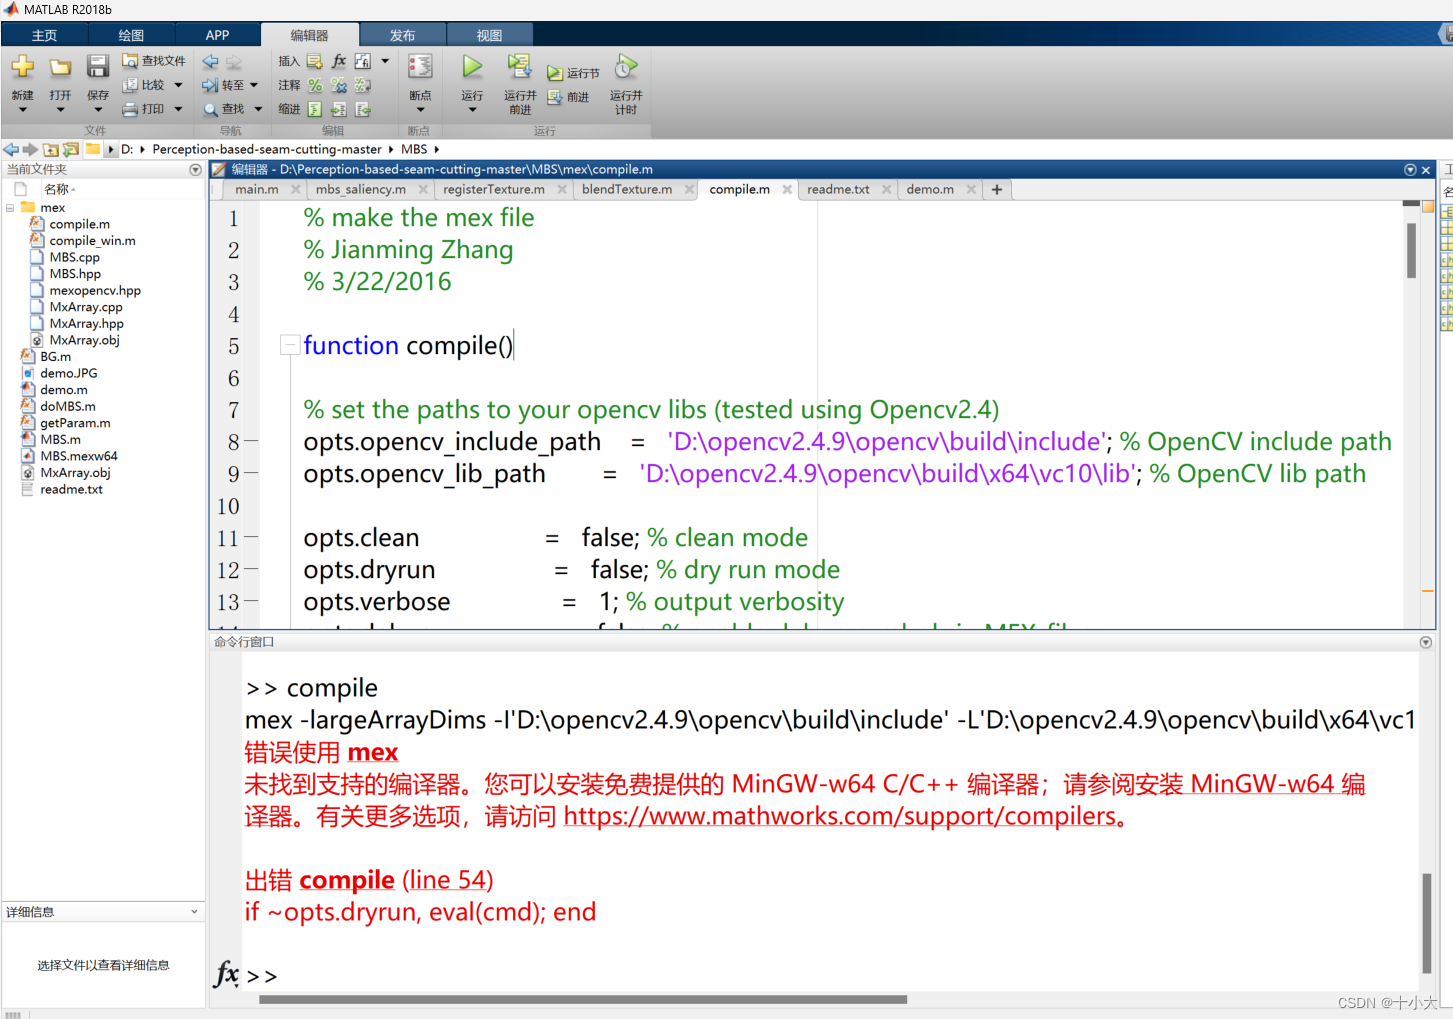Click the Find (查找) magnifier button

(223, 109)
